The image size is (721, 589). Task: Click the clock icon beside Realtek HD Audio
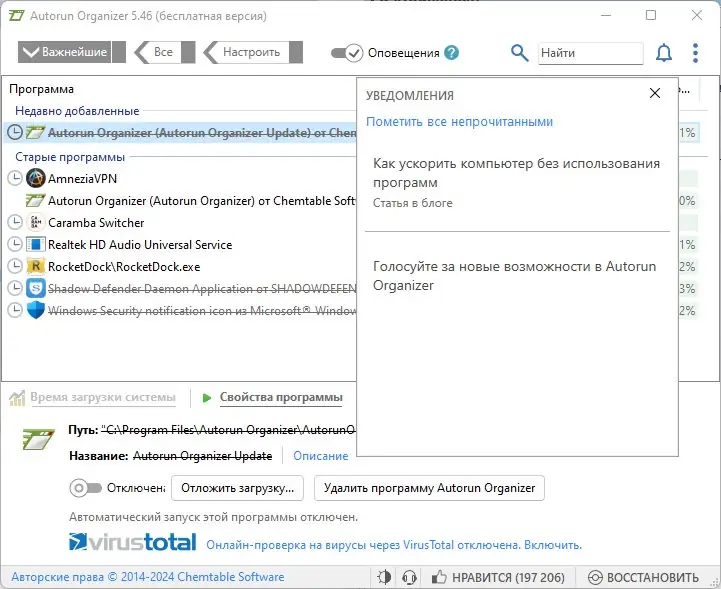click(15, 245)
